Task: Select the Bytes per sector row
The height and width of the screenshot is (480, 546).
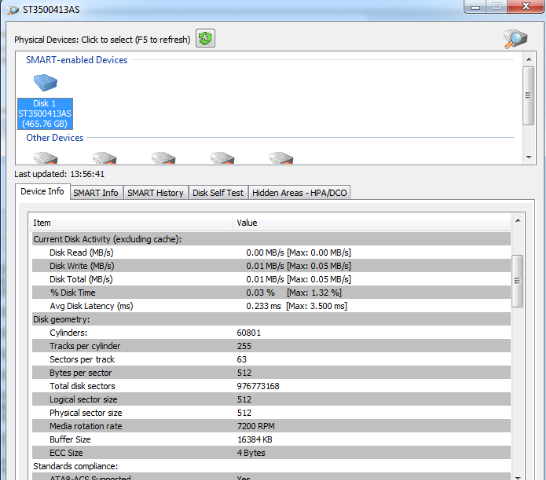Action: (271, 373)
